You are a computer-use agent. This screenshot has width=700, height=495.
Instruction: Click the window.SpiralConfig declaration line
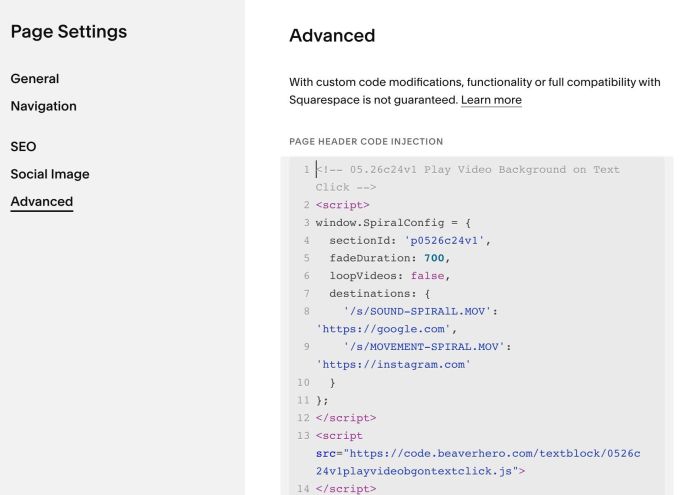point(393,223)
